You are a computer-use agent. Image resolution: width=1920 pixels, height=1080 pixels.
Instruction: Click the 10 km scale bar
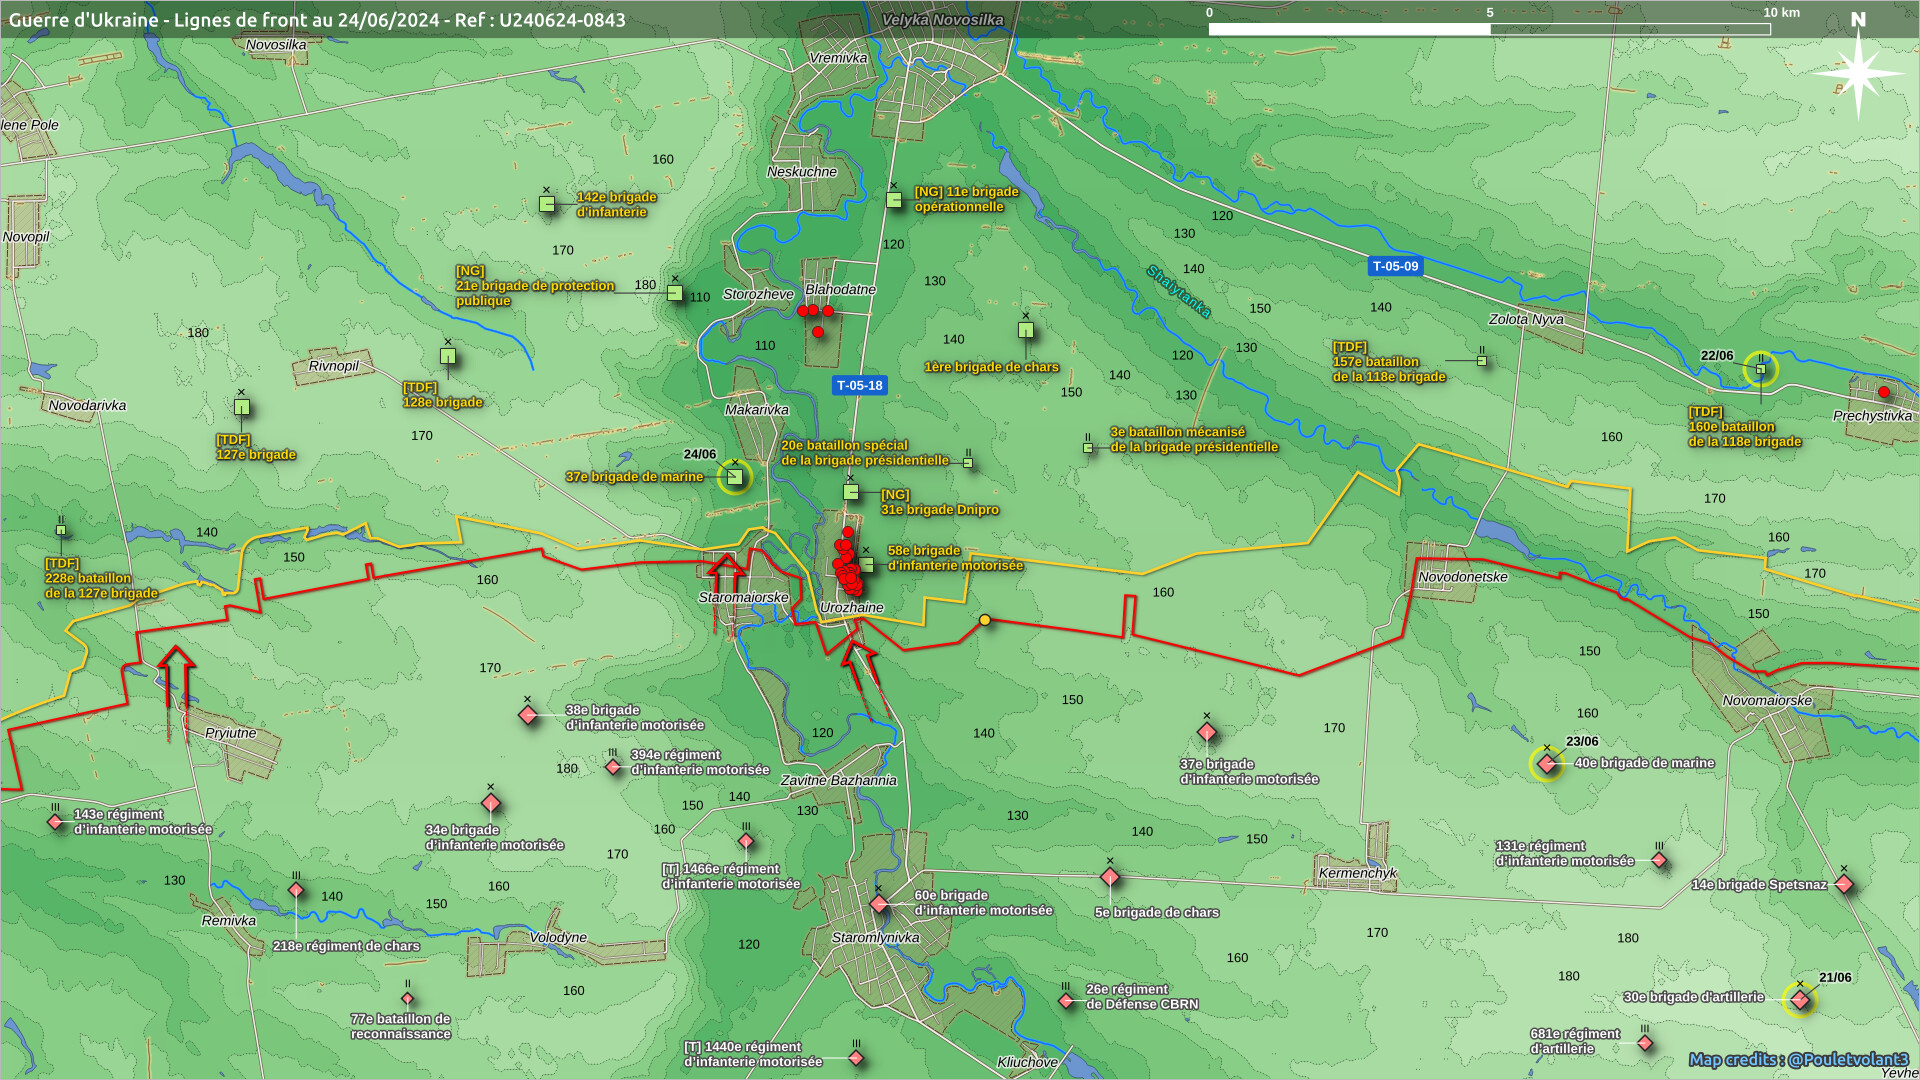coord(1489,29)
